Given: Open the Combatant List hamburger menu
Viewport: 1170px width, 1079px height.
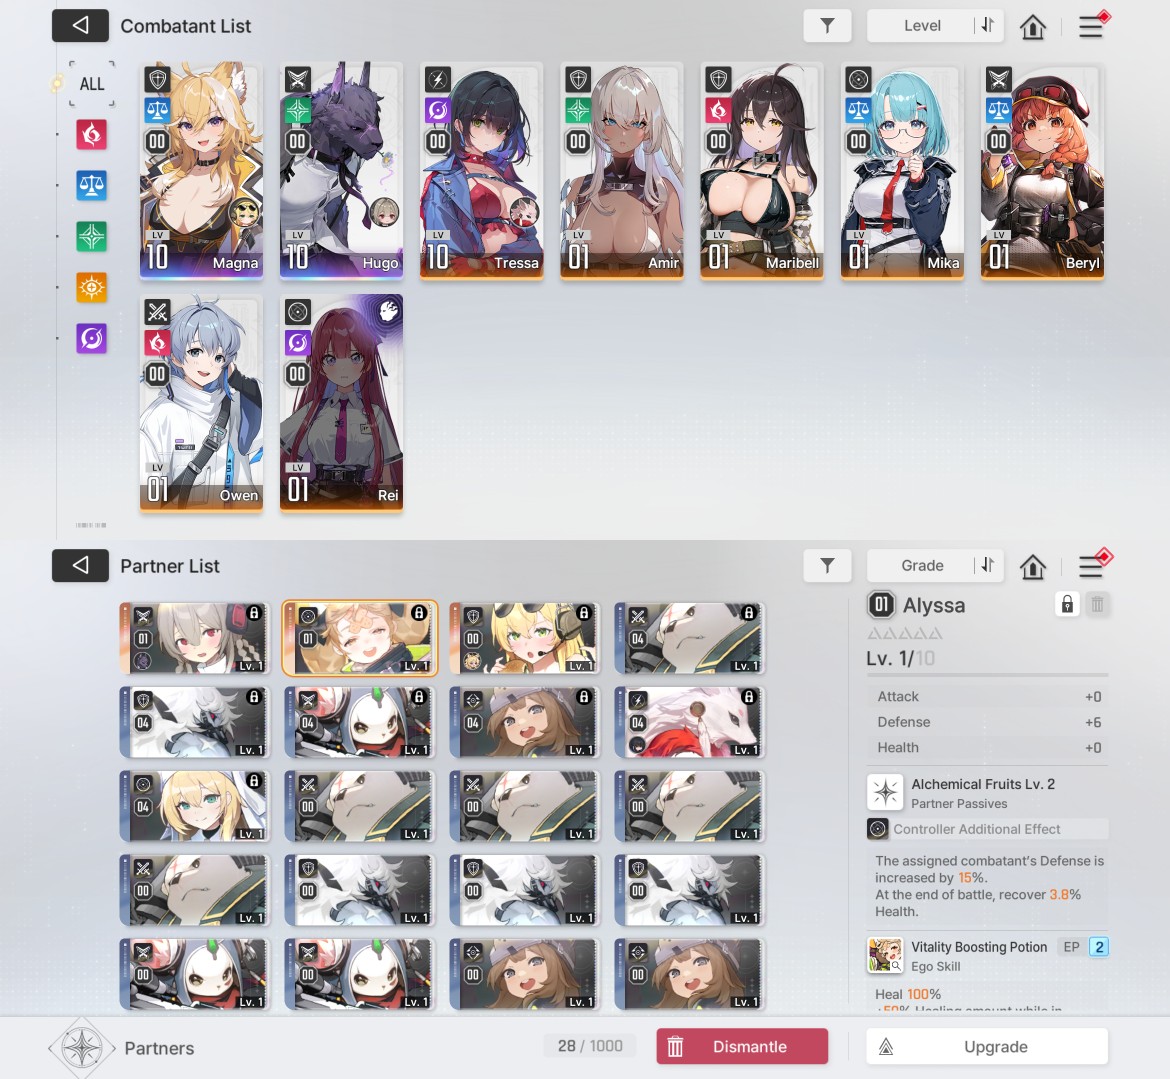Looking at the screenshot, I should (1092, 26).
